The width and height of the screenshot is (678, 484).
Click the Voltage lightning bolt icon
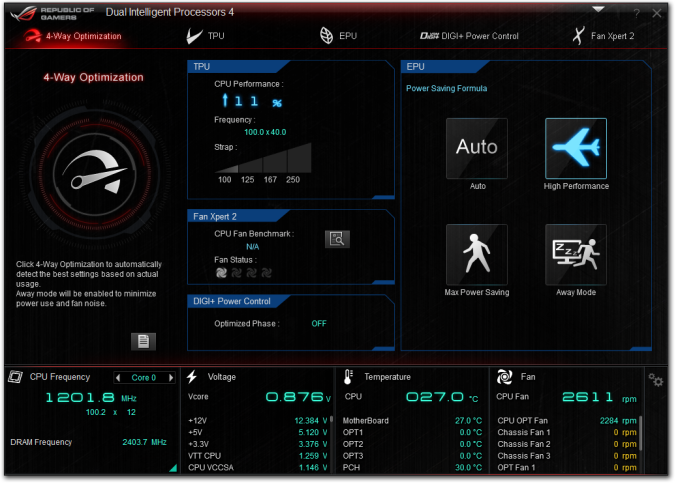pyautogui.click(x=192, y=377)
